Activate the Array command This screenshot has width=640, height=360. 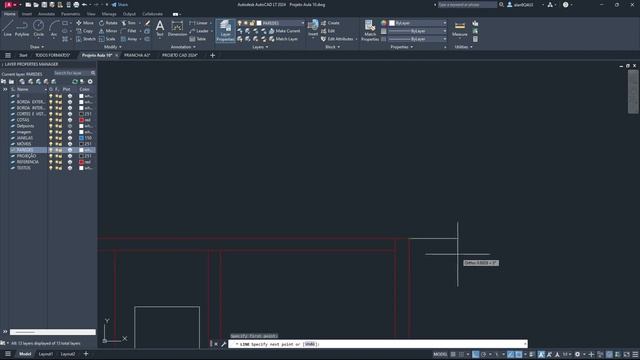click(x=129, y=39)
